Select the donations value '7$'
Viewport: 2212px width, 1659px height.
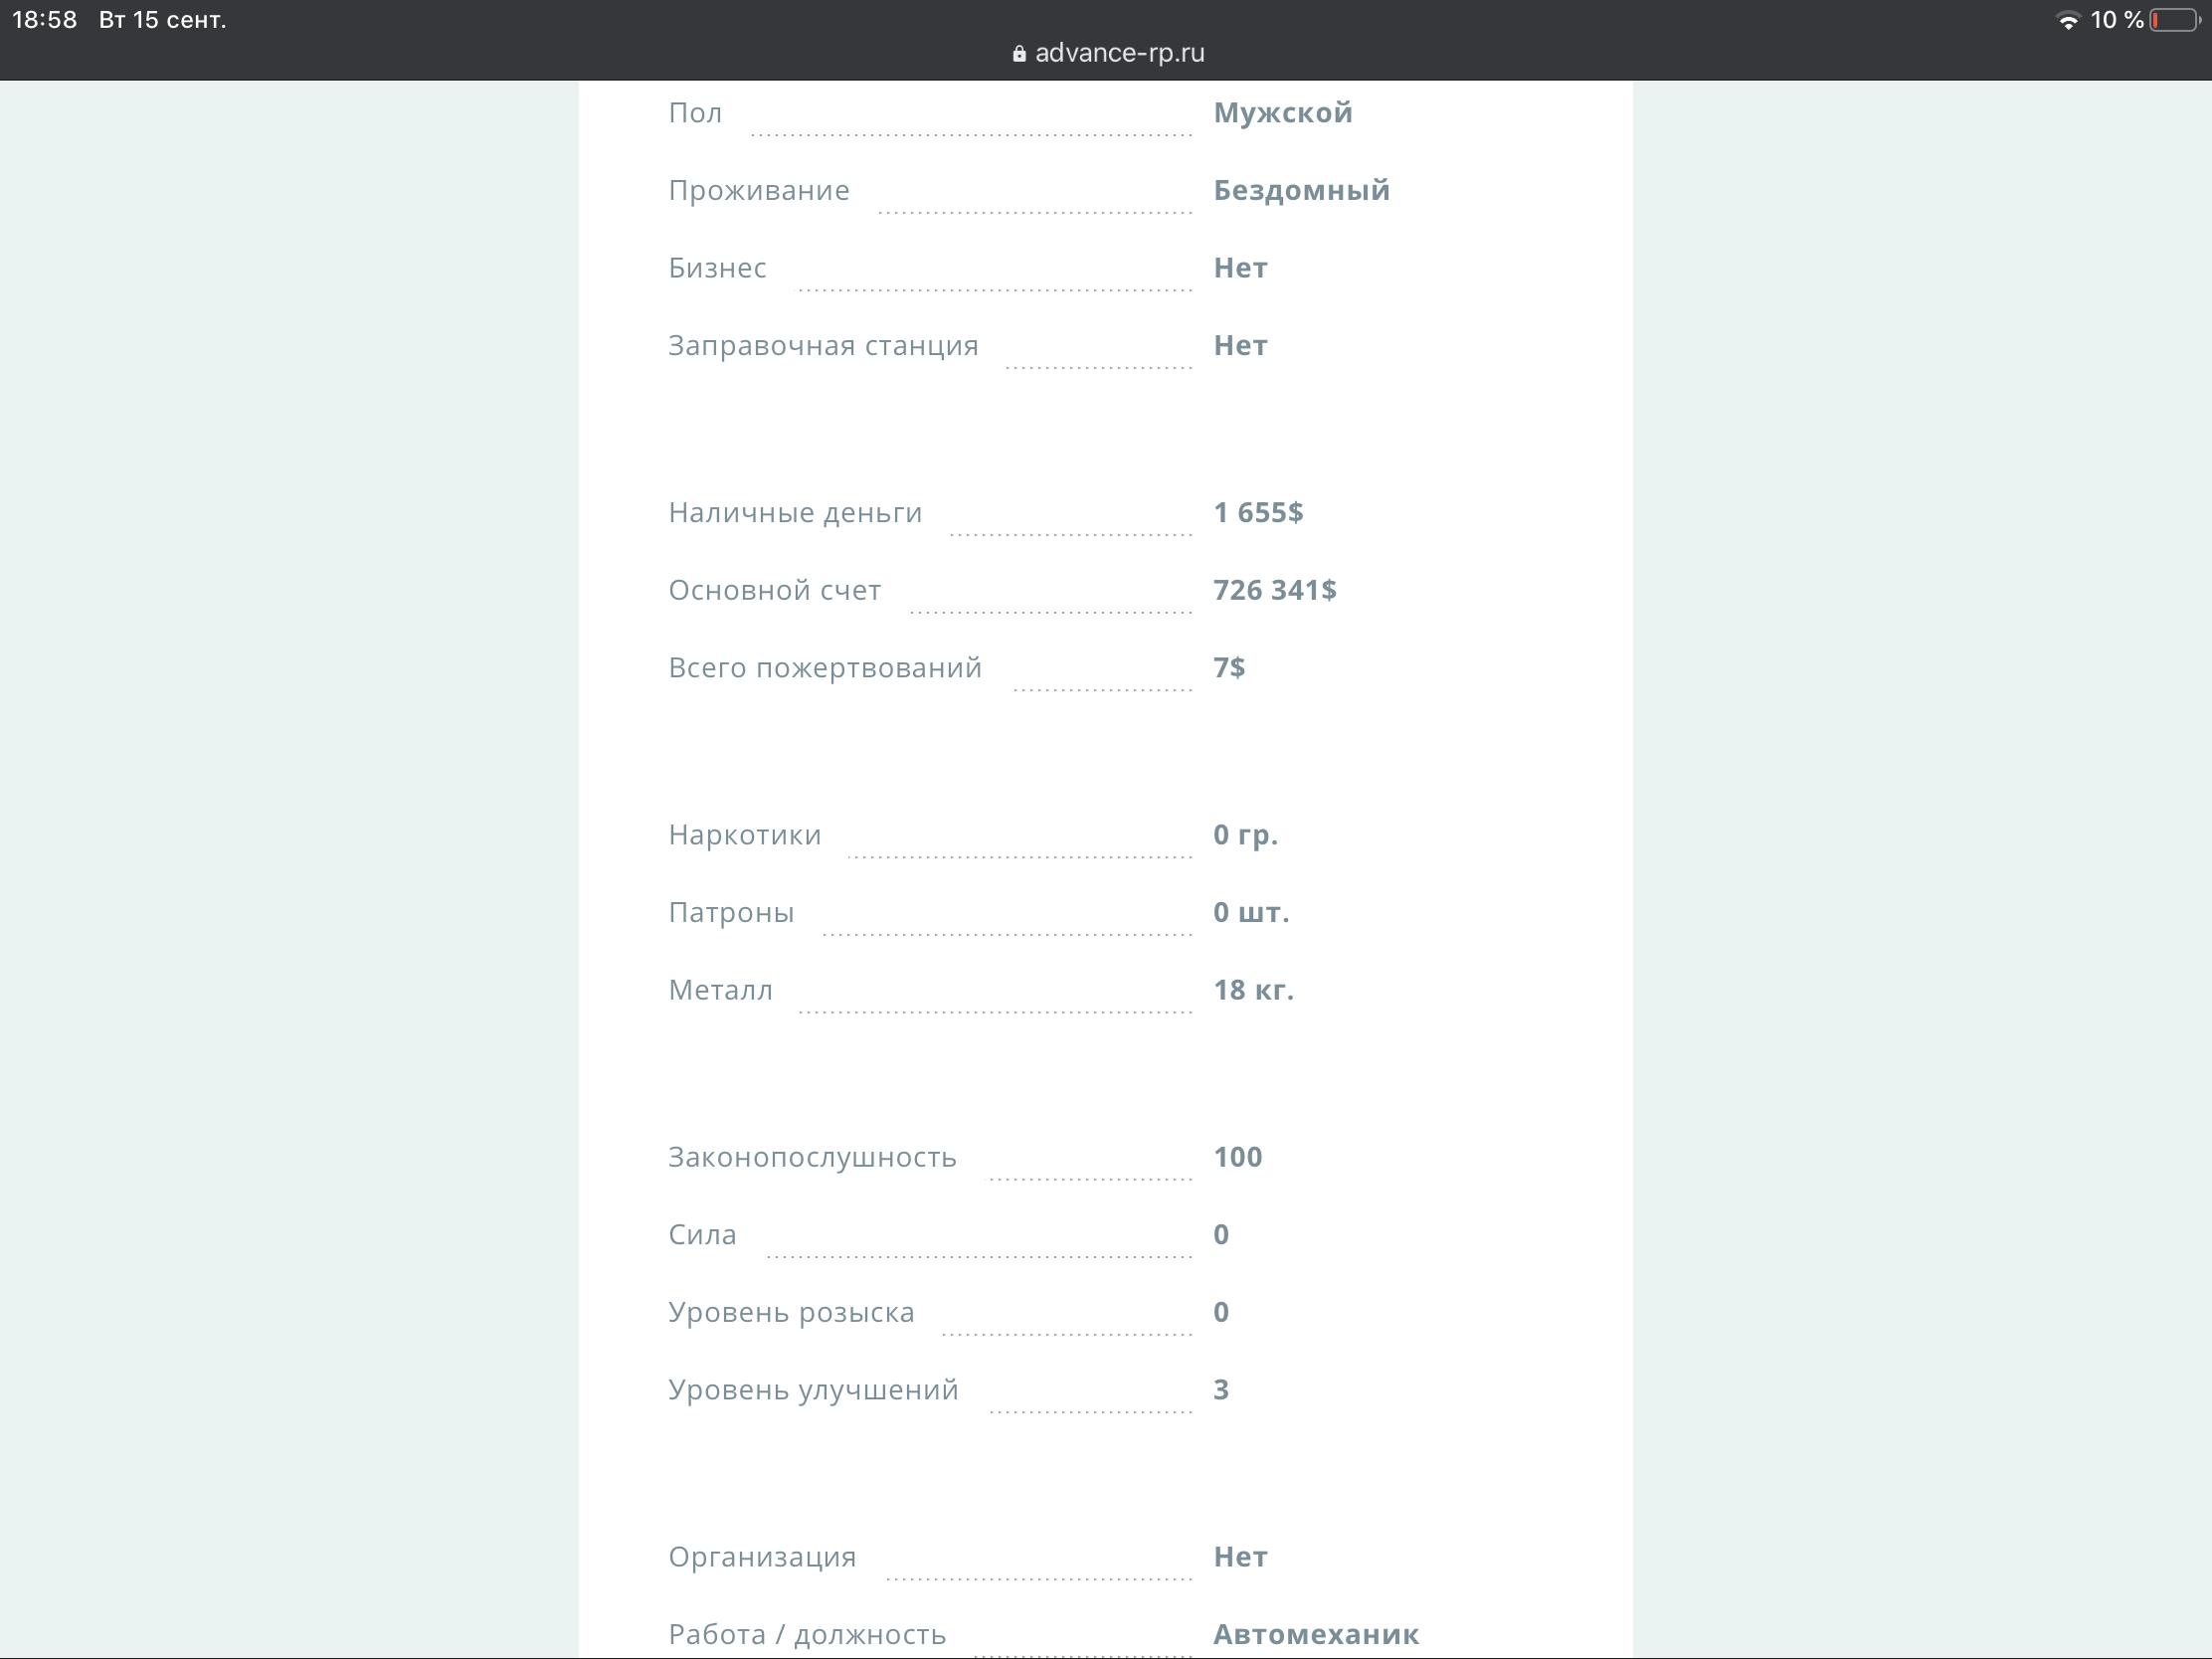click(1229, 668)
